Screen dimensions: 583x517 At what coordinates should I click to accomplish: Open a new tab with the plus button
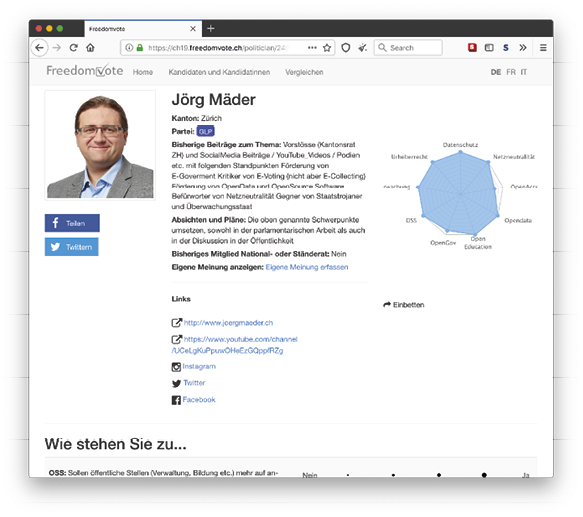211,28
